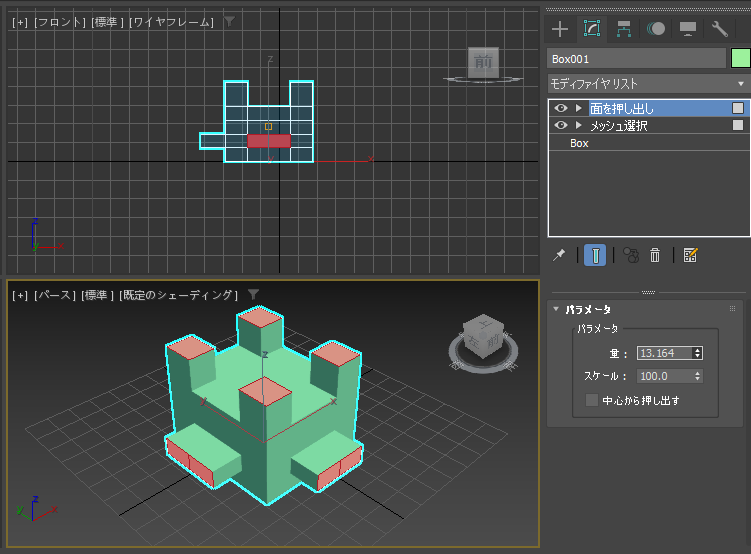
Task: Click the front viewport filter funnel icon
Action: tap(230, 21)
